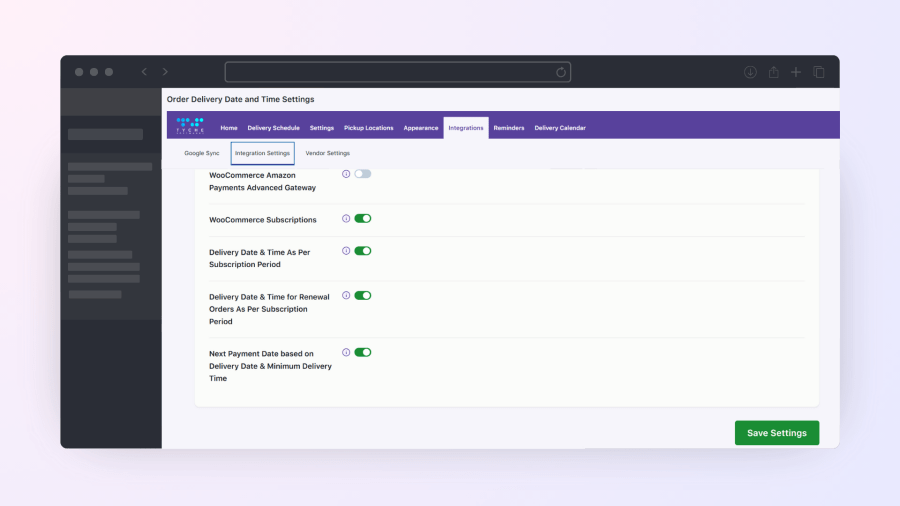This screenshot has height=506, width=900.
Task: Click the Tyche logo icon
Action: pos(190,127)
